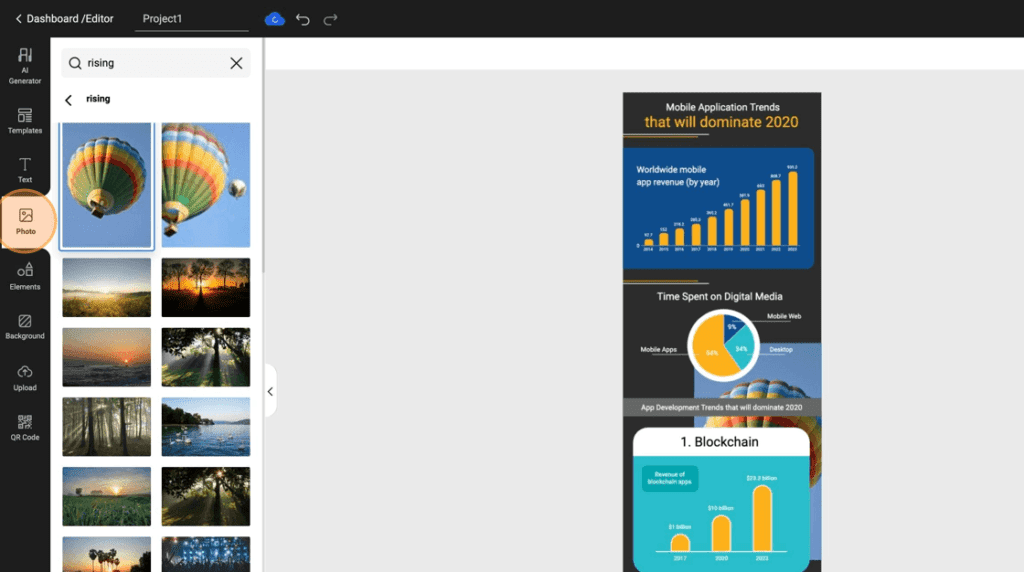This screenshot has width=1024, height=572.
Task: Collapse the side panel with chevron
Action: coord(270,391)
